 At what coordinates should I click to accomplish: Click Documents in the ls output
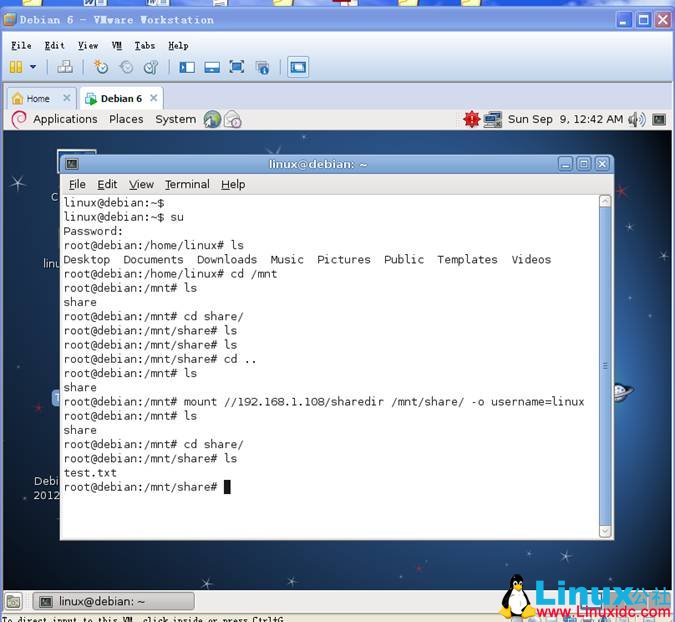pyautogui.click(x=153, y=260)
